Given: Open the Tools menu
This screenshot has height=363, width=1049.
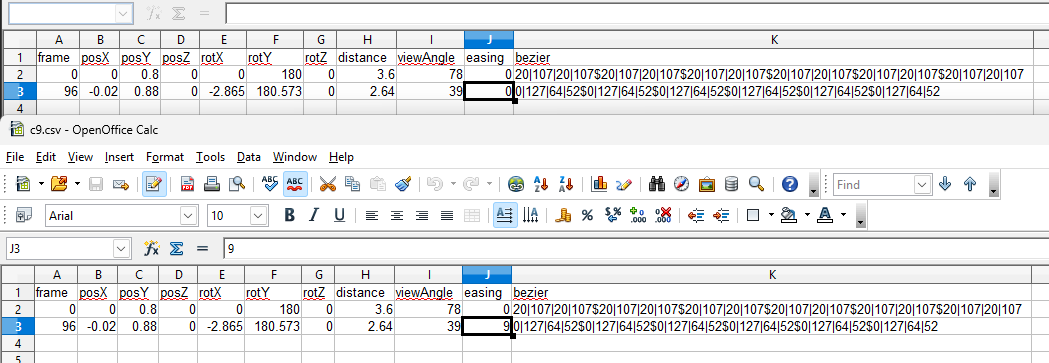Looking at the screenshot, I should 211,157.
